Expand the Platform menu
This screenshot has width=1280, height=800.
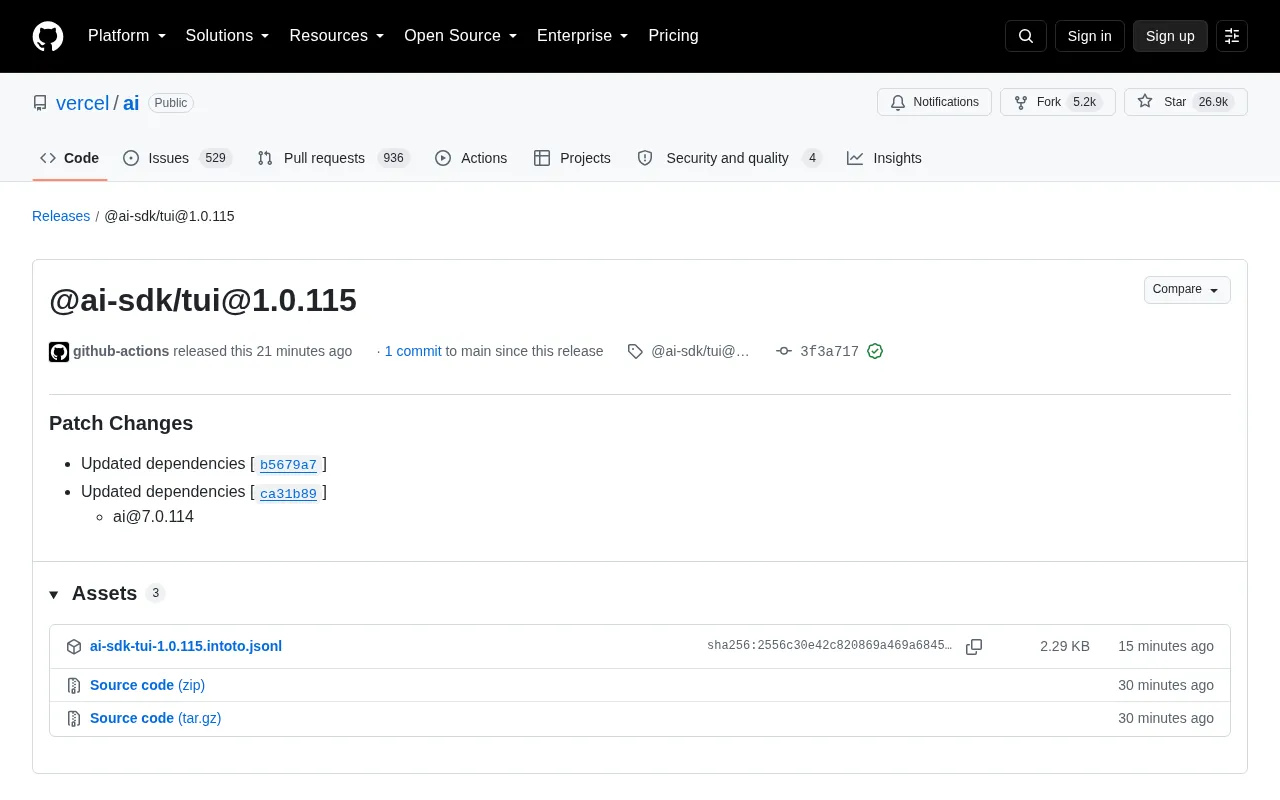(127, 36)
